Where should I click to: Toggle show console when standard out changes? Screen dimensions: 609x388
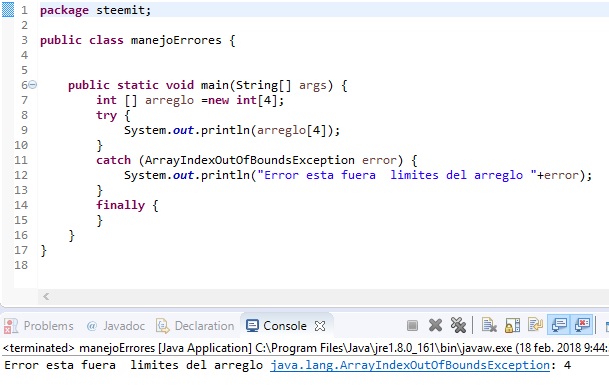tap(559, 325)
